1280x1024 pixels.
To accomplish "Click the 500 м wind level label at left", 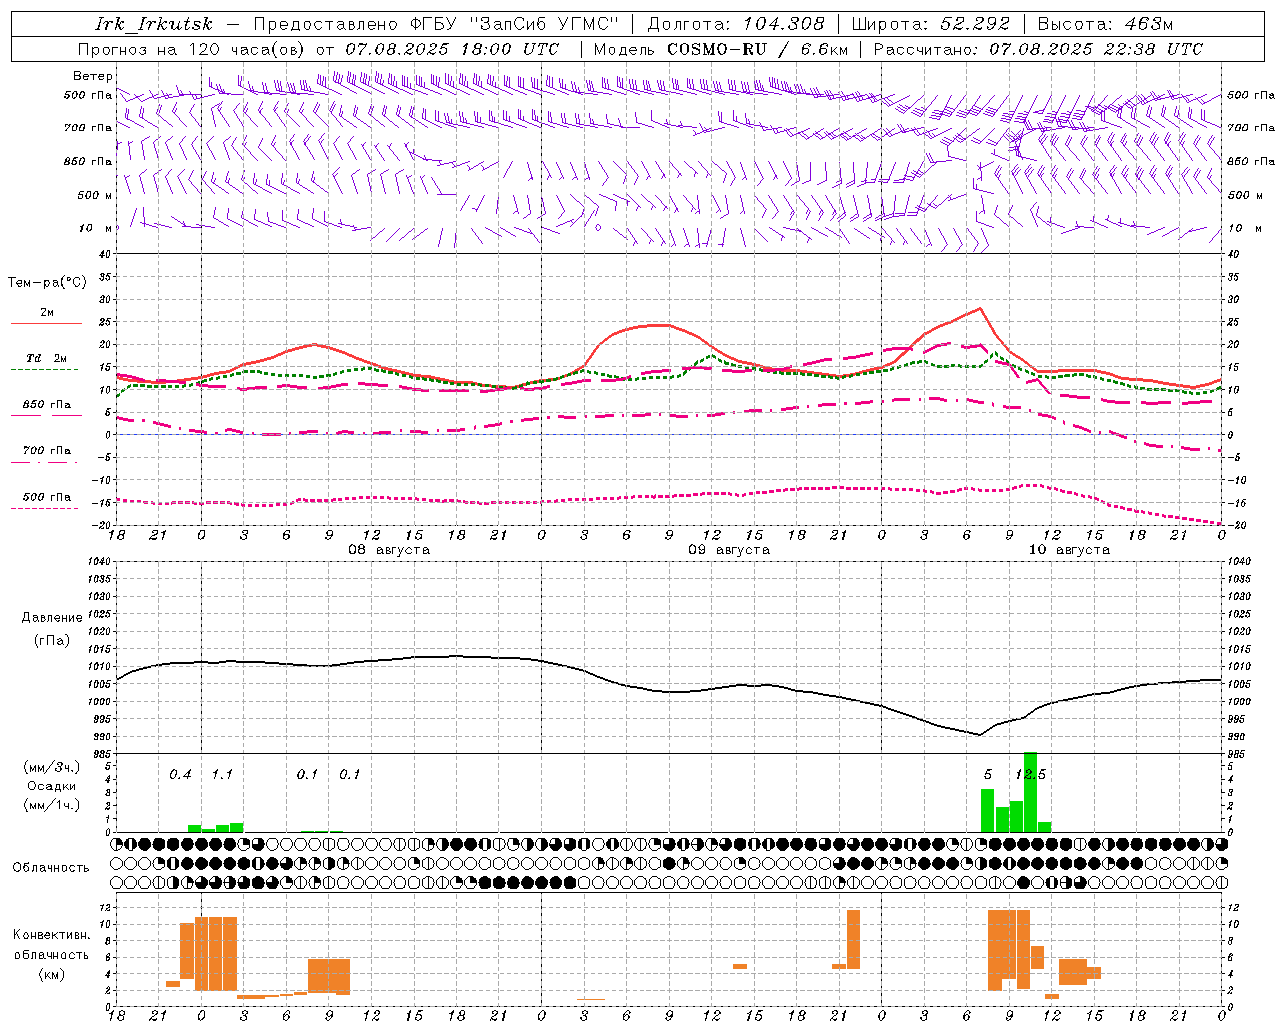I will 96,195.
